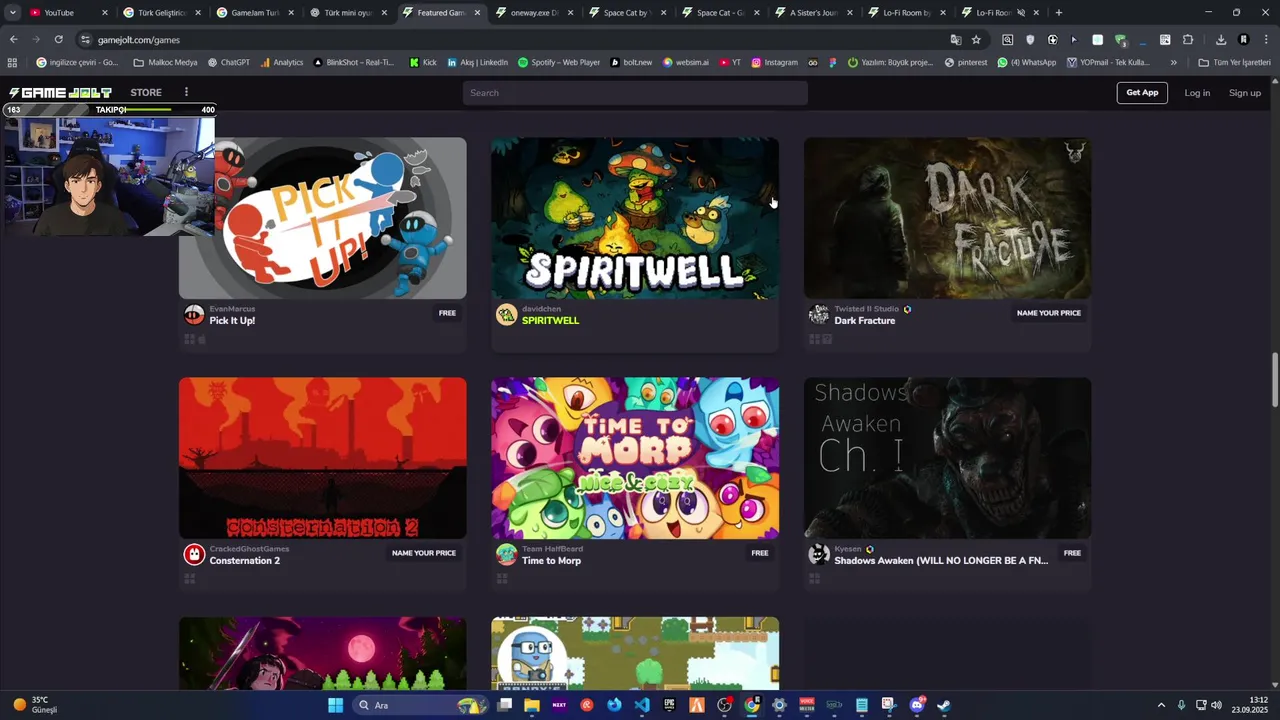Screen dimensions: 1280x720
Task: Open Steam from the taskbar
Action: 943,705
